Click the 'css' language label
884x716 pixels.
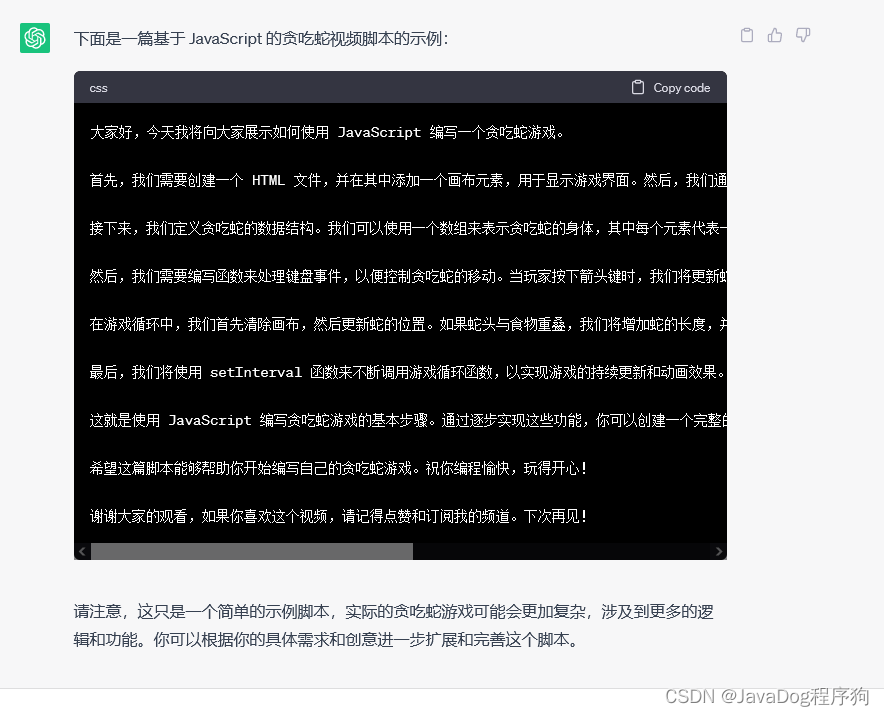point(98,88)
